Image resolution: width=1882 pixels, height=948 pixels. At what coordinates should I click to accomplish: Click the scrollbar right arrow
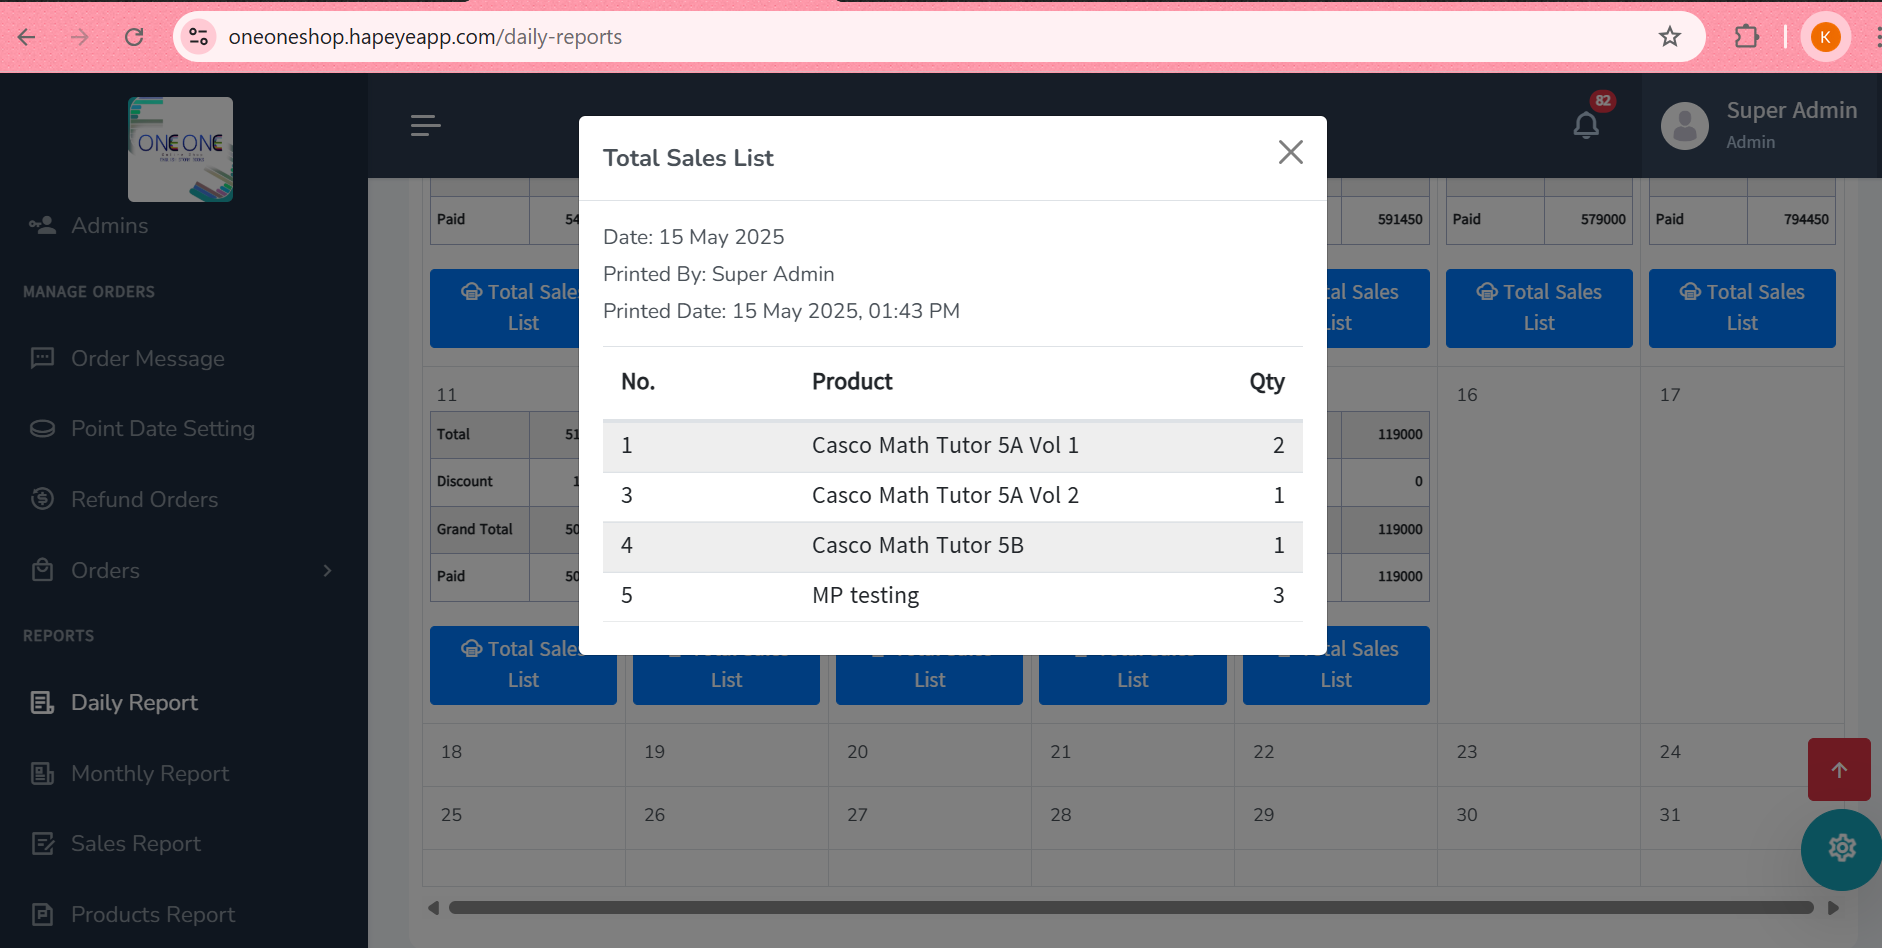point(1833,908)
